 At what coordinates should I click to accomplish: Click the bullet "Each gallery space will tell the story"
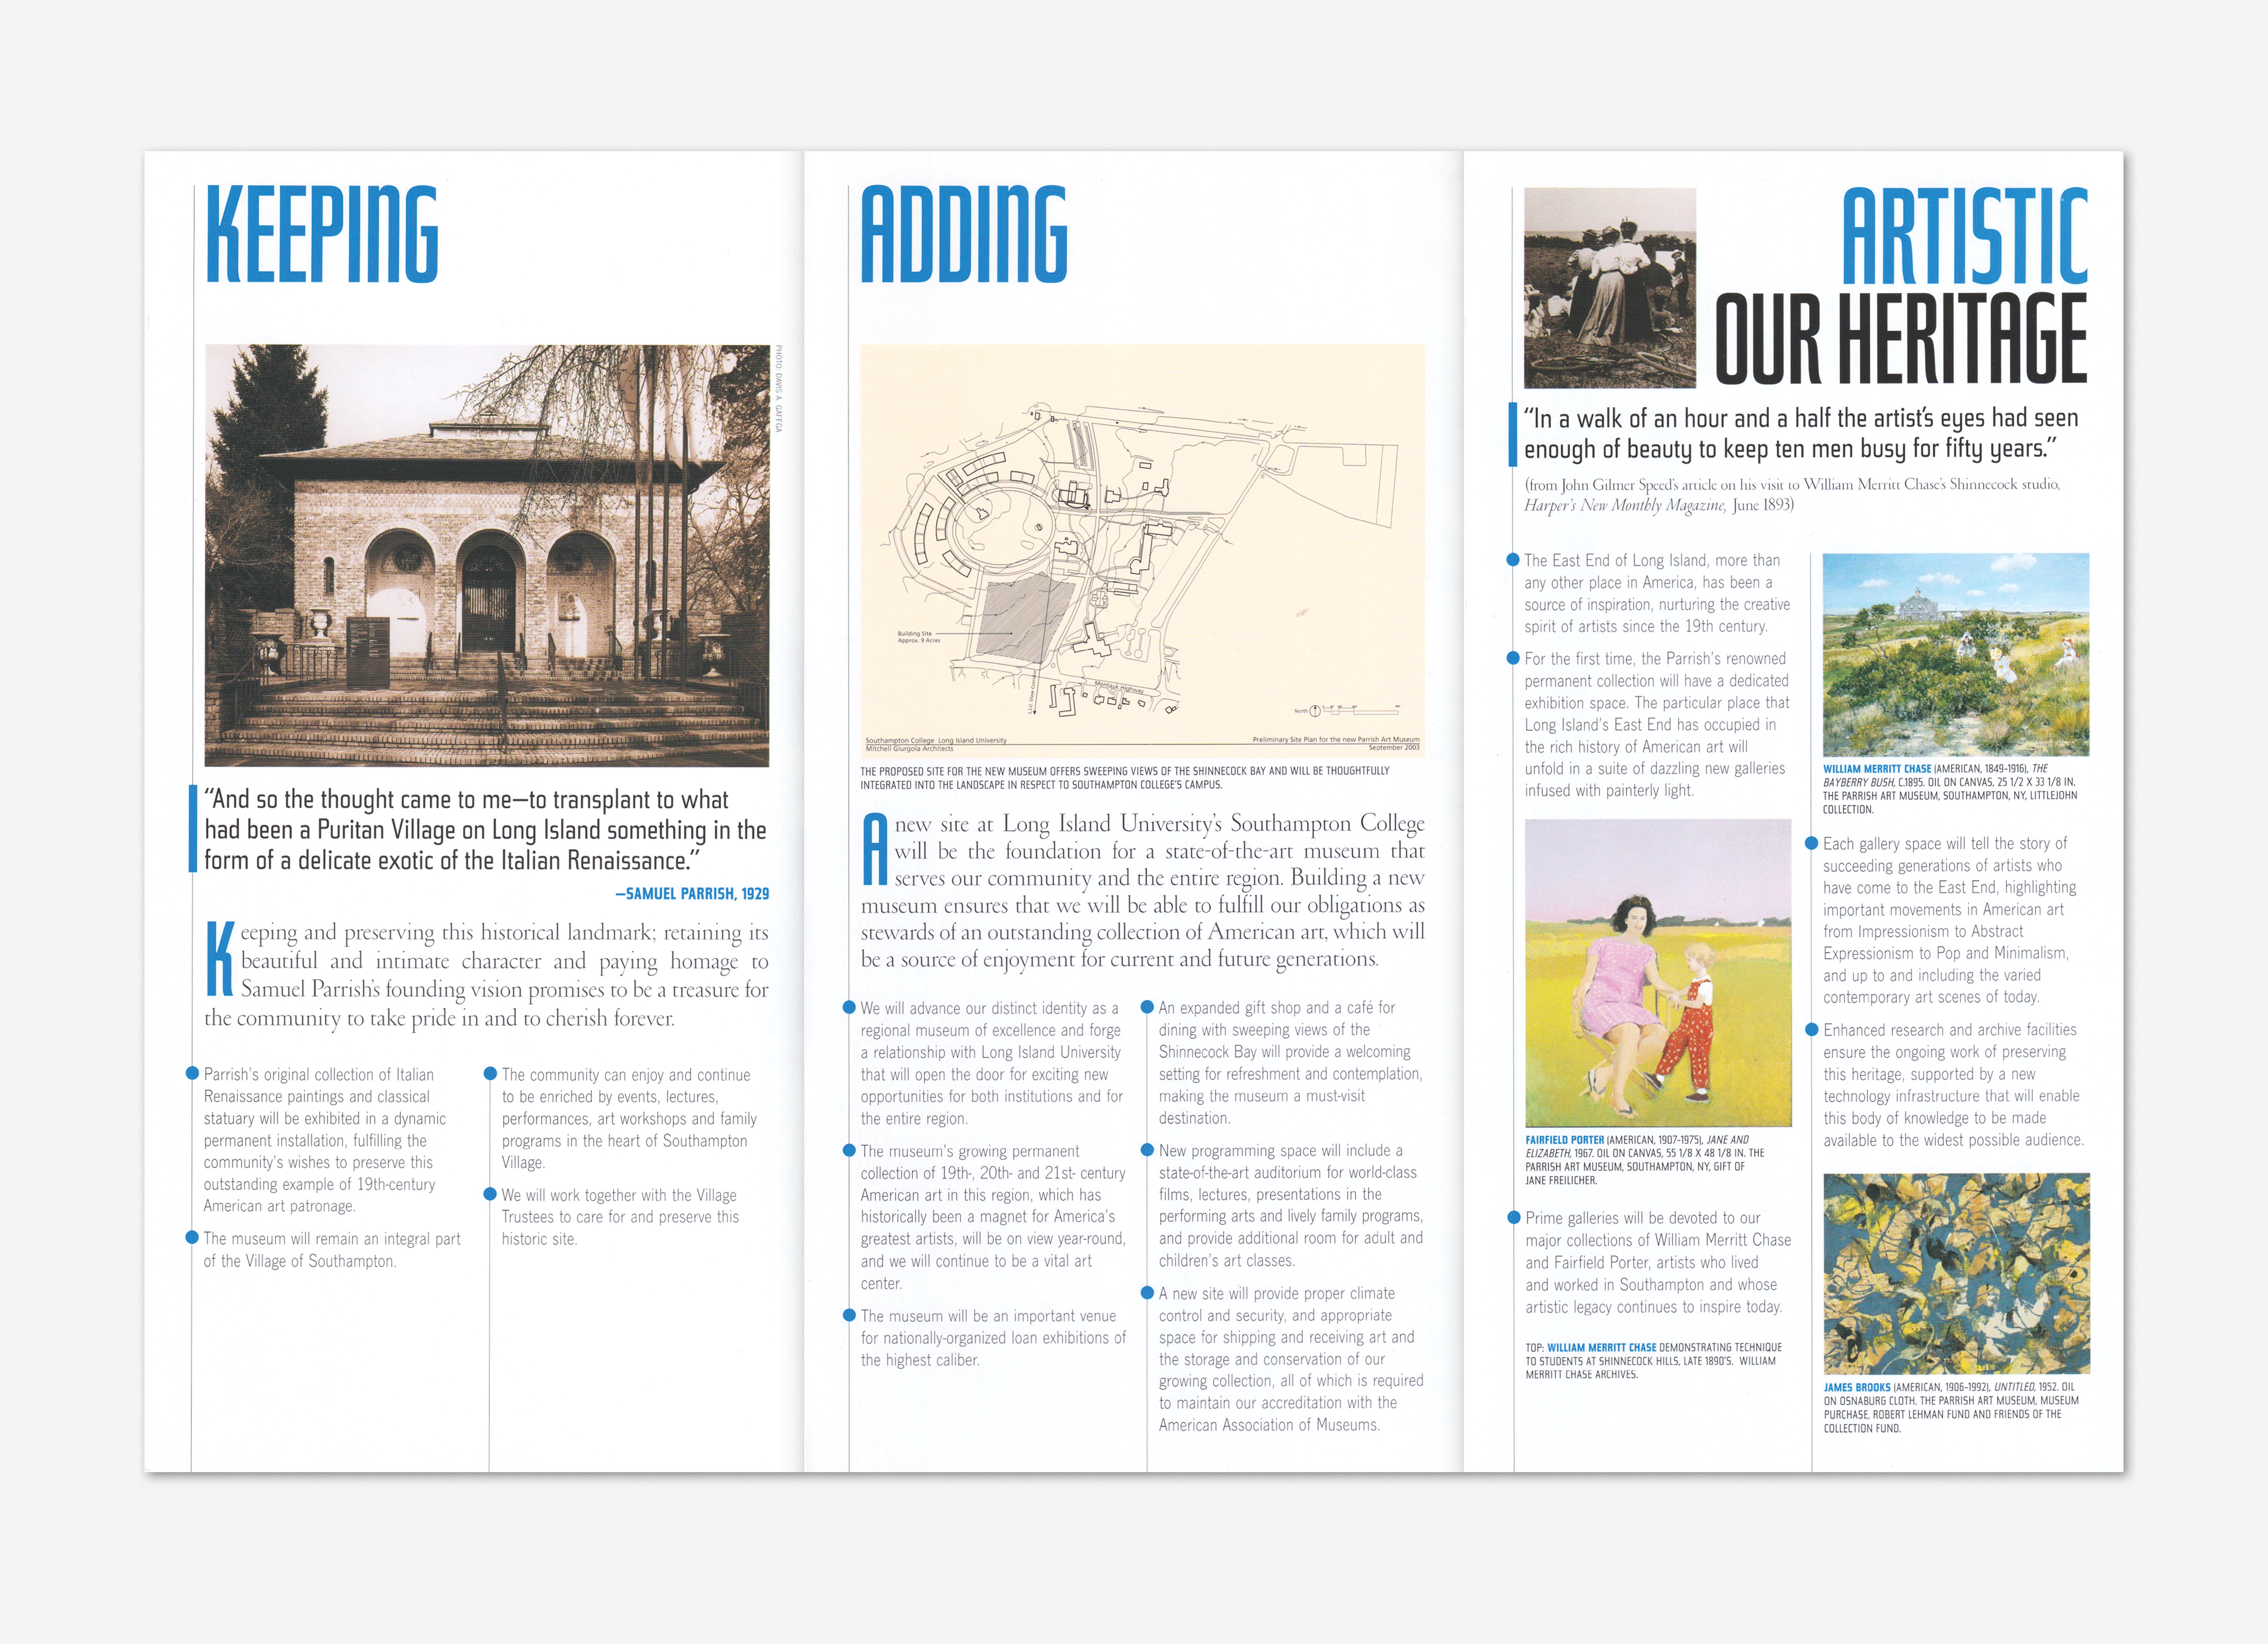click(x=1949, y=920)
